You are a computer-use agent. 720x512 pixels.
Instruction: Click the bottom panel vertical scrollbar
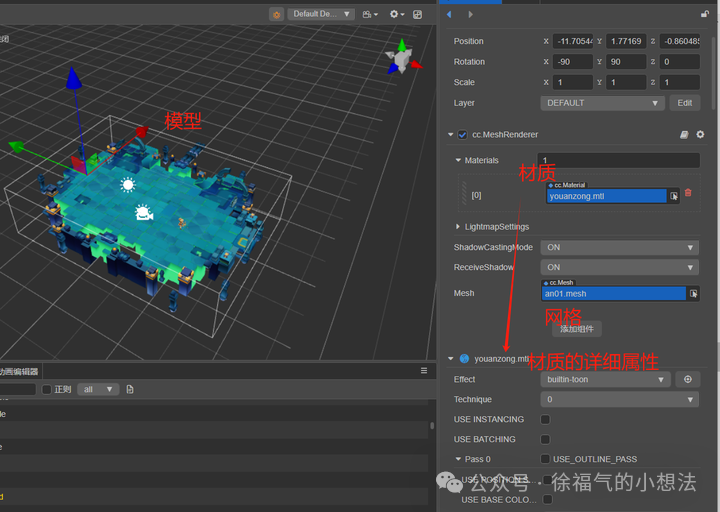click(x=432, y=426)
